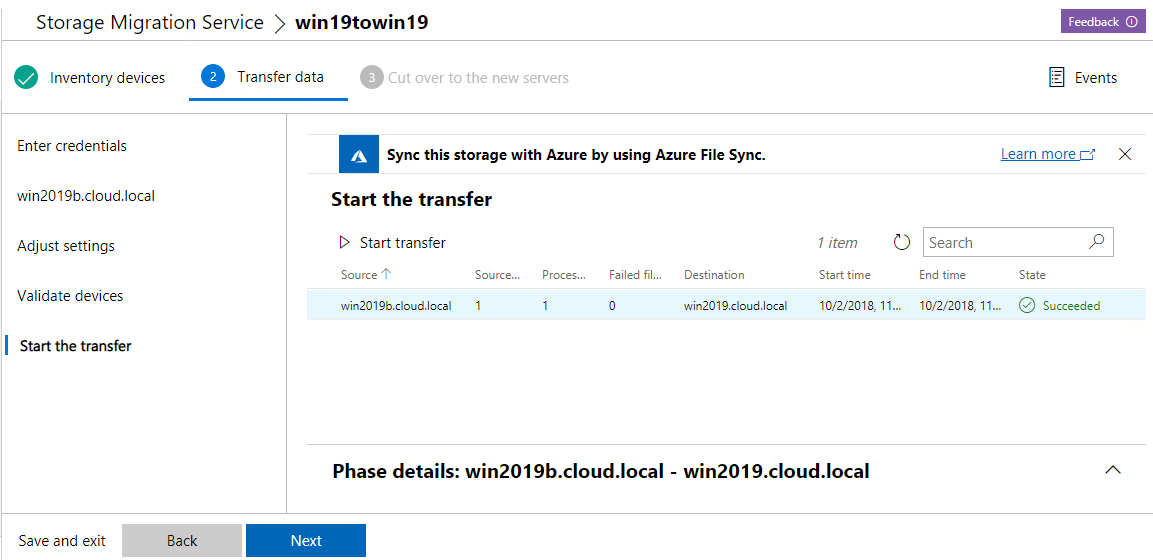The width and height of the screenshot is (1153, 560).
Task: Click the win19towin19 job title
Action: (x=362, y=22)
